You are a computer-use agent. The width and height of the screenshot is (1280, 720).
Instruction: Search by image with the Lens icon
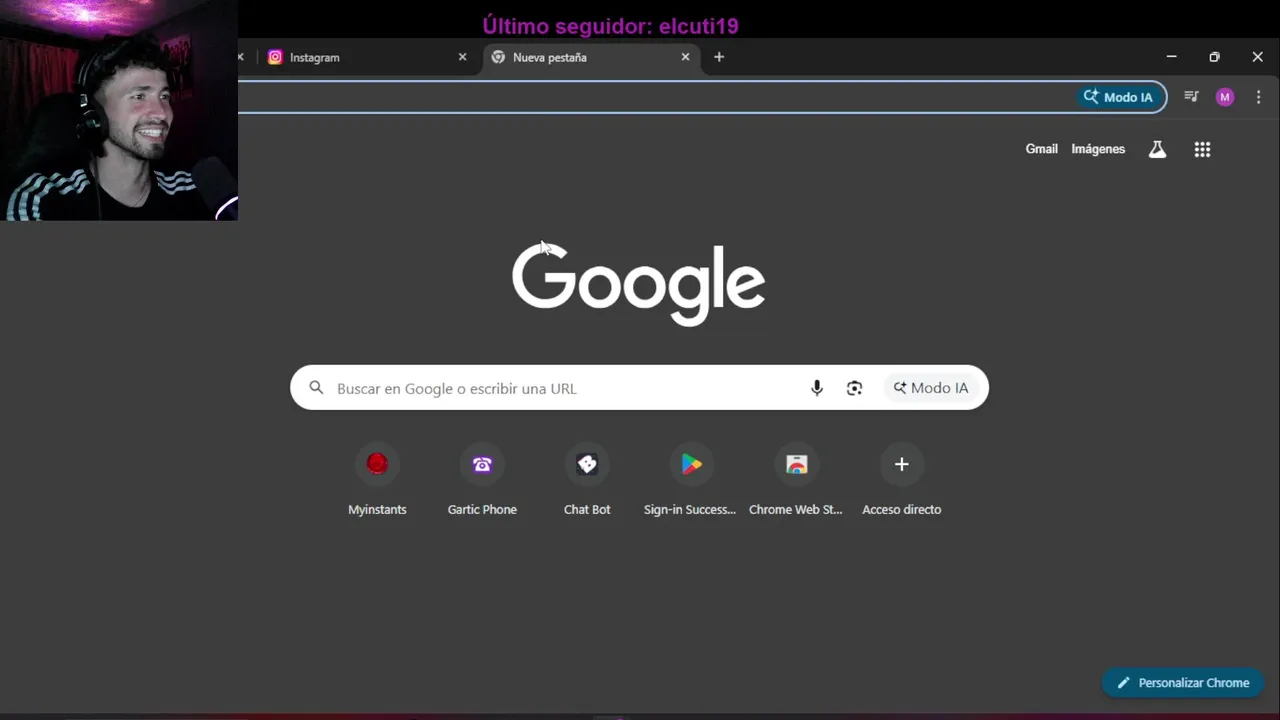pyautogui.click(x=854, y=388)
